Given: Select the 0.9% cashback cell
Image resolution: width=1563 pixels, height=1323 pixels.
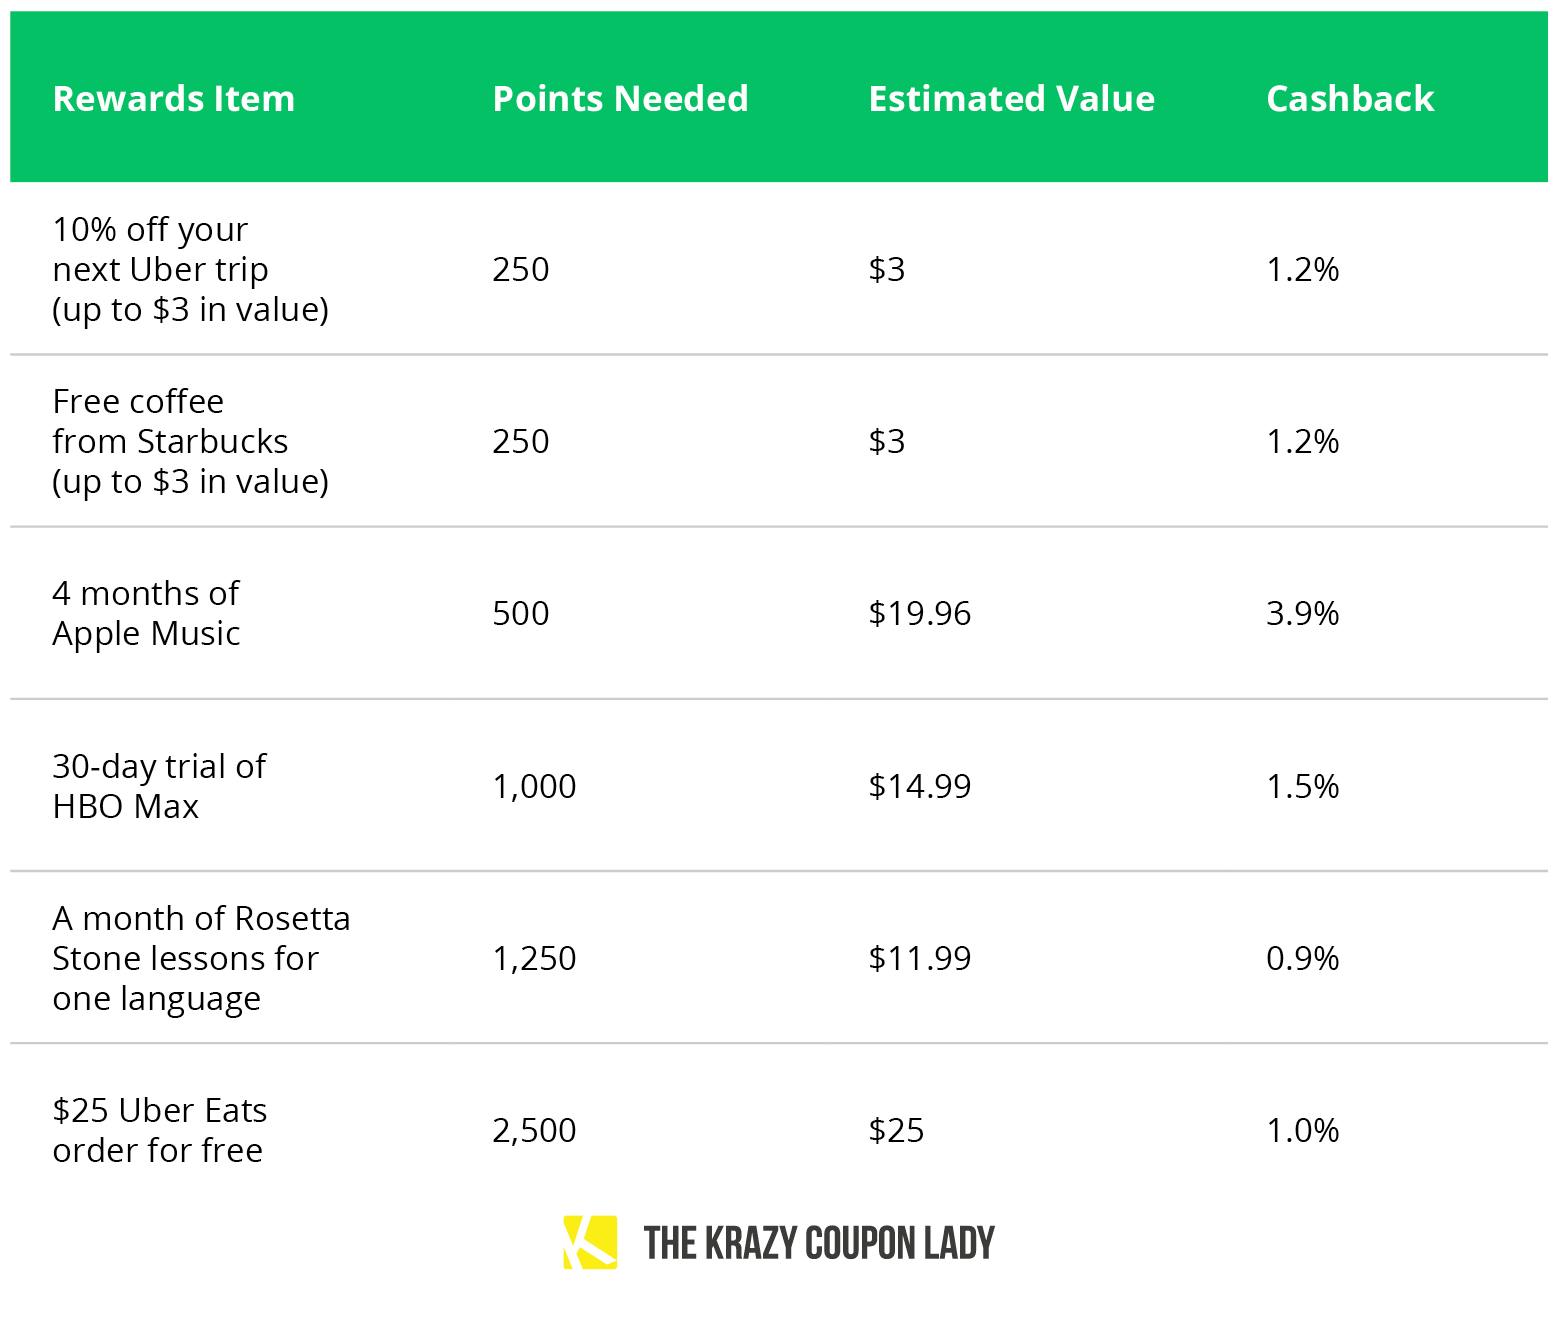Looking at the screenshot, I should click(x=1302, y=958).
